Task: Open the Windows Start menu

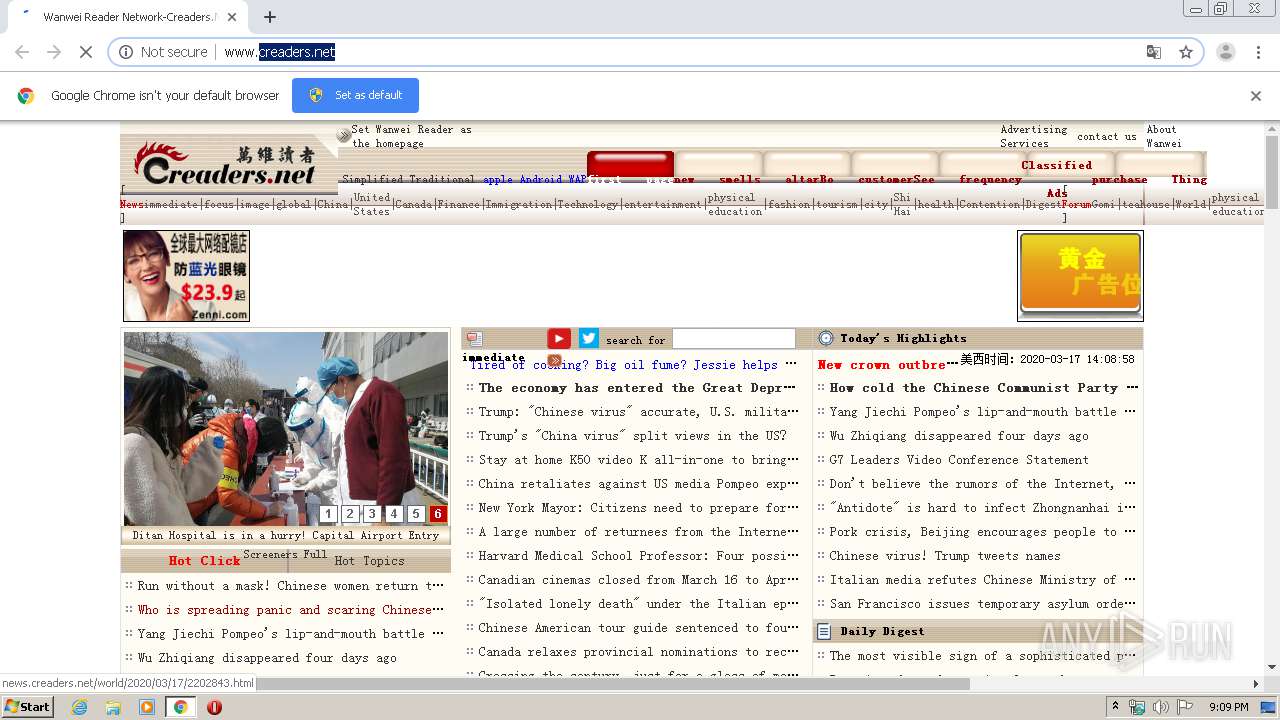Action: click(x=28, y=707)
